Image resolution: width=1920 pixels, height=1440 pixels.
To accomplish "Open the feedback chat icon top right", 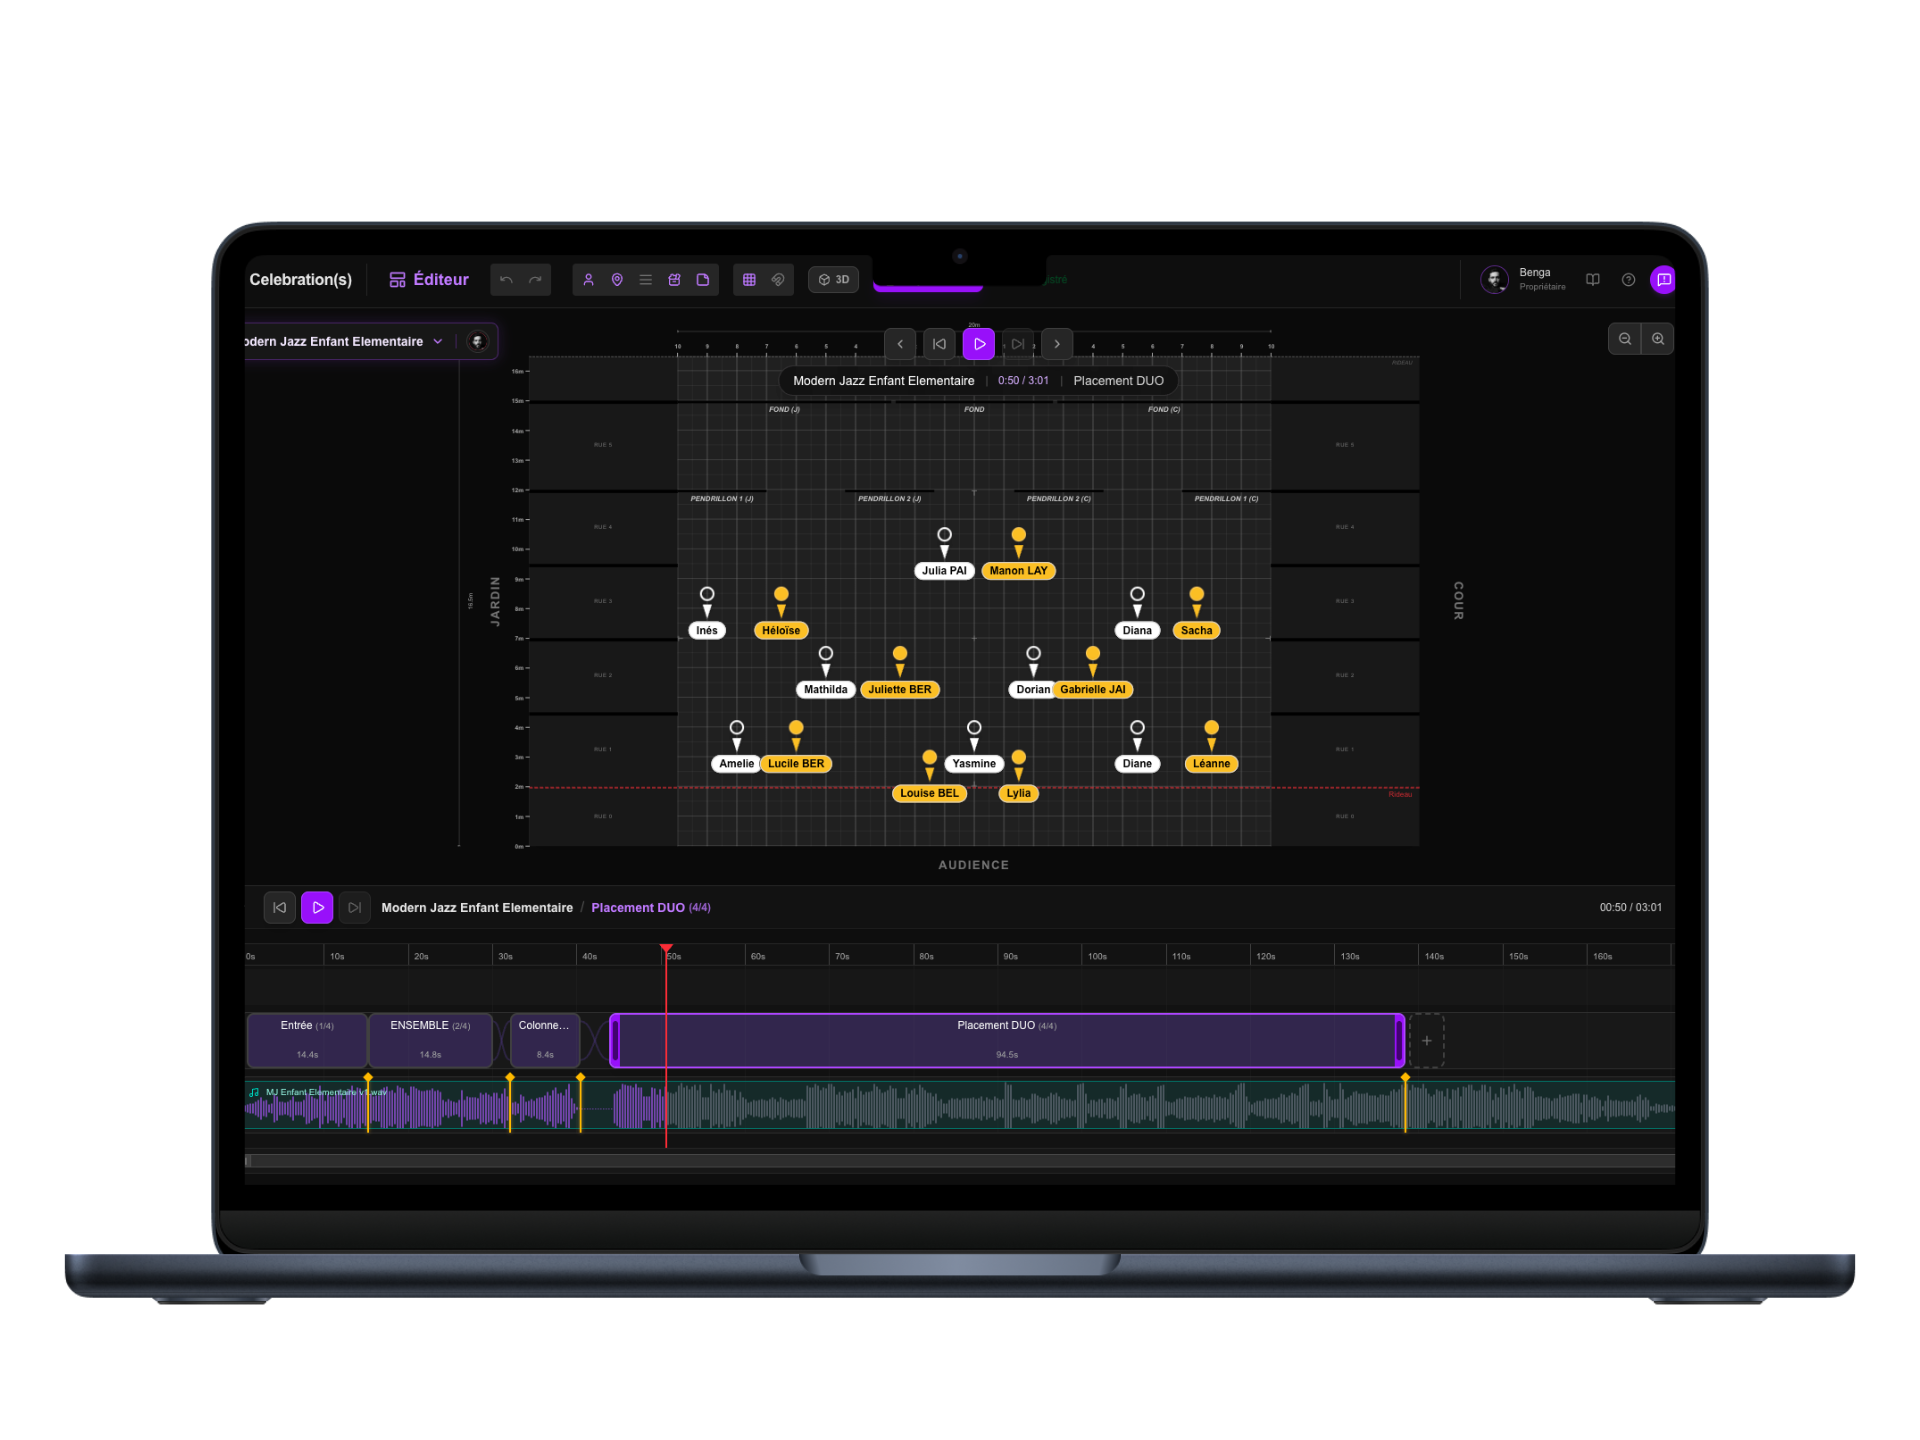I will pyautogui.click(x=1663, y=280).
